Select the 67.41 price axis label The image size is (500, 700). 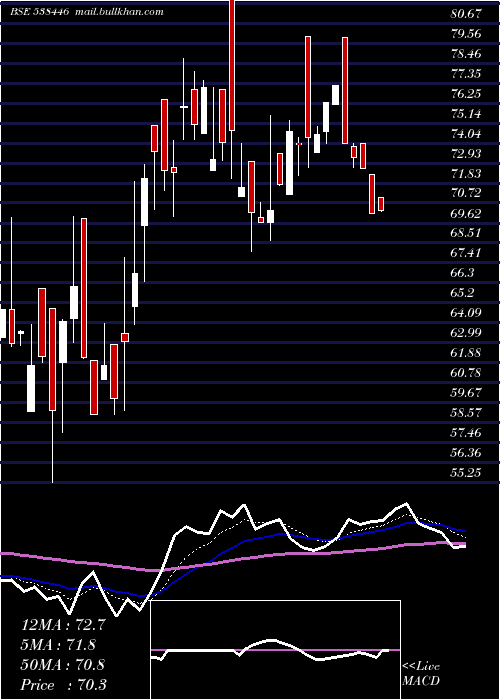pos(466,253)
